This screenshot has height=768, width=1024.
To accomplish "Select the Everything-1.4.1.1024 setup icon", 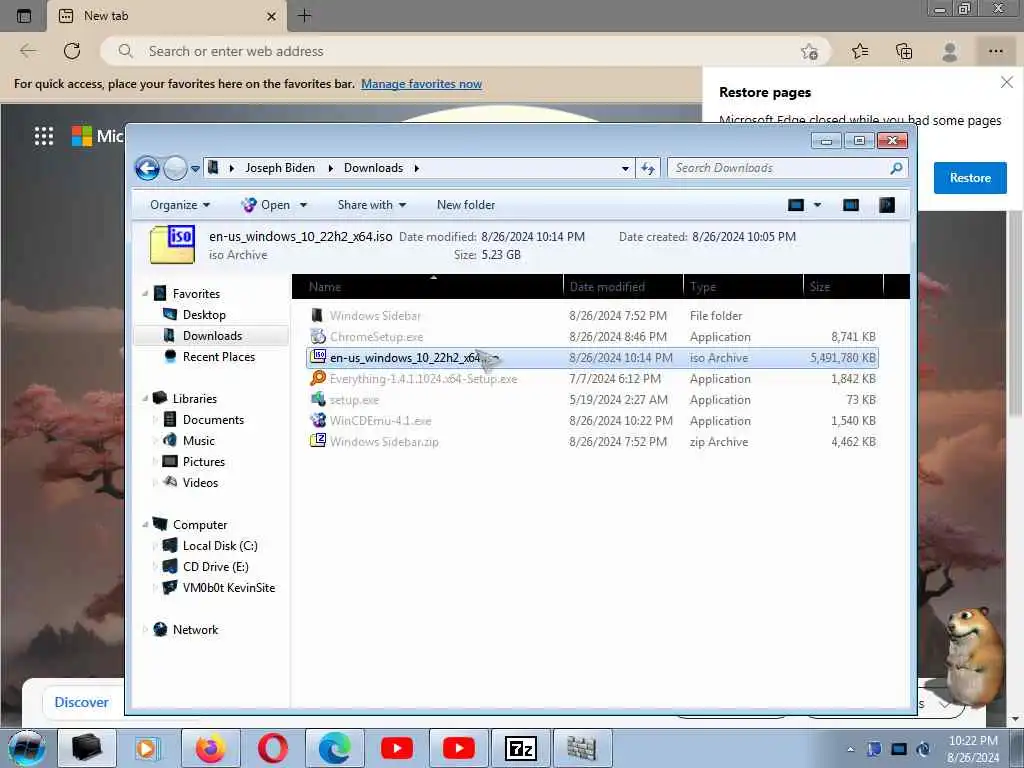I will [317, 378].
